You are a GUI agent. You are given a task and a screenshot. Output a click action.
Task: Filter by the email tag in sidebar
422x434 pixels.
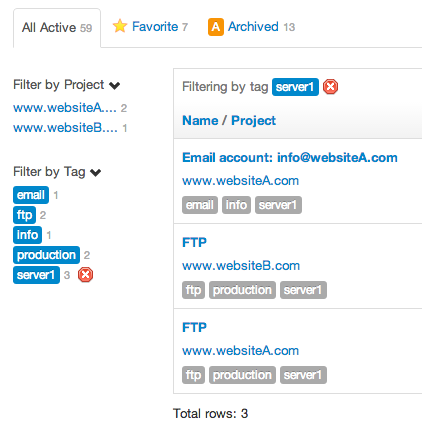coord(31,195)
